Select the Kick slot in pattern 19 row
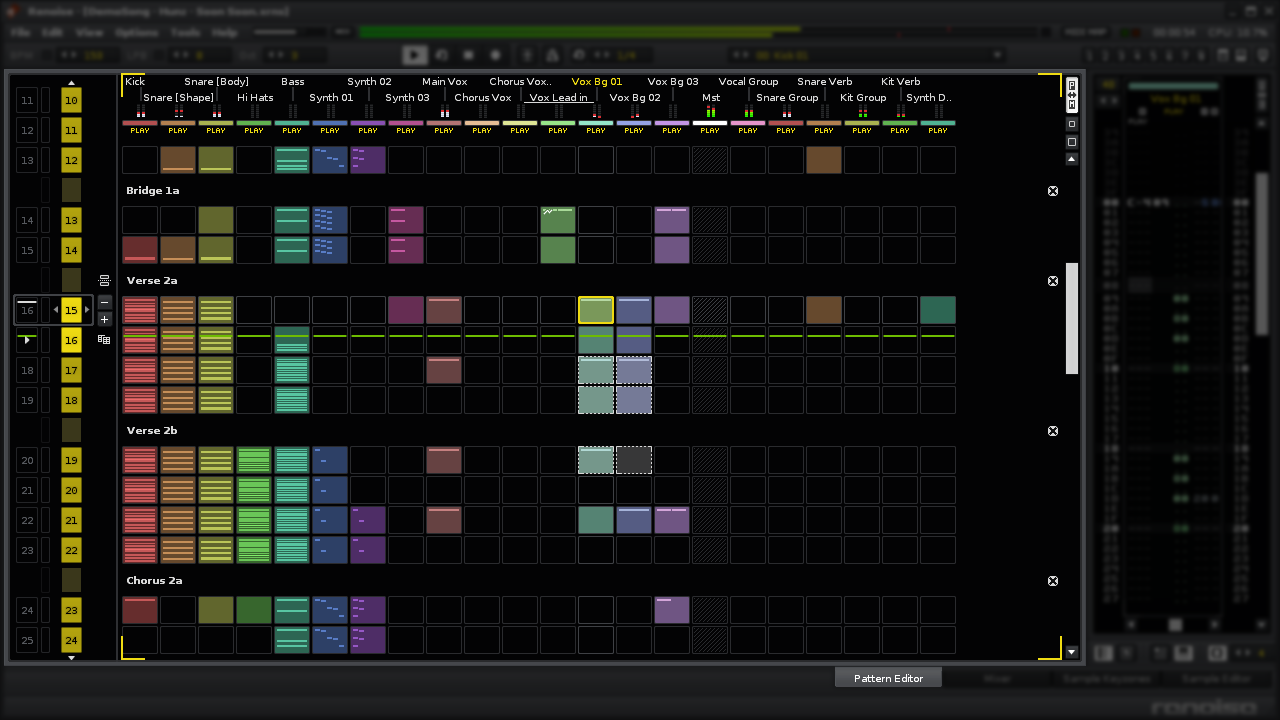Screen dimensions: 1280x720 [140, 460]
